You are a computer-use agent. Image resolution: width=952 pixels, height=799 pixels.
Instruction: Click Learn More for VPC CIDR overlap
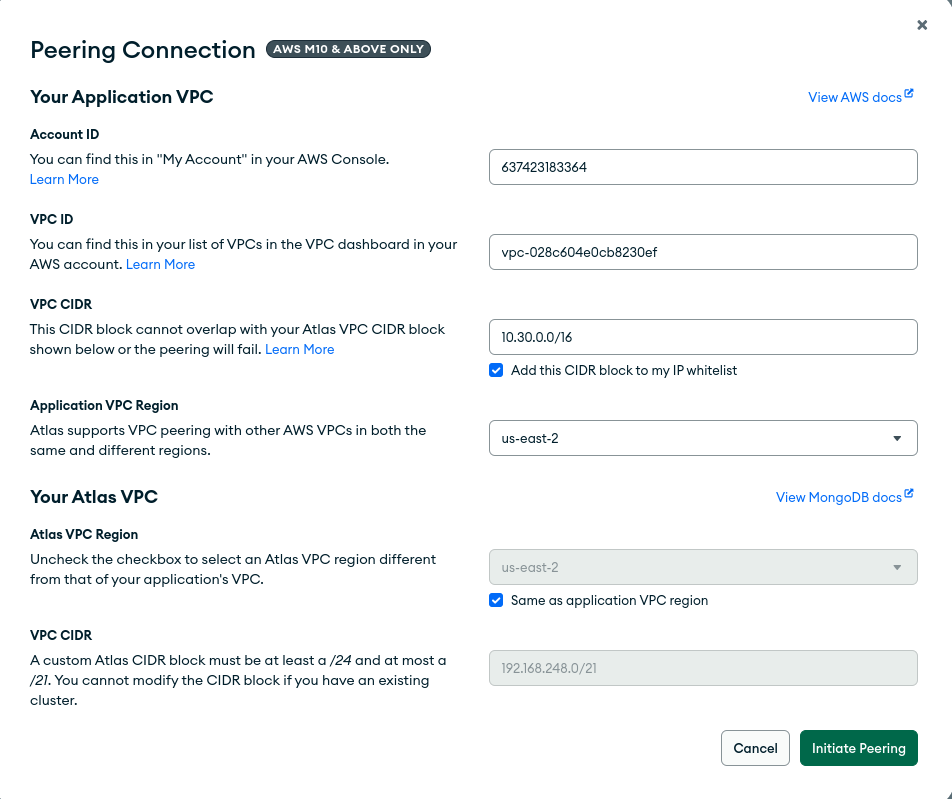tap(299, 349)
